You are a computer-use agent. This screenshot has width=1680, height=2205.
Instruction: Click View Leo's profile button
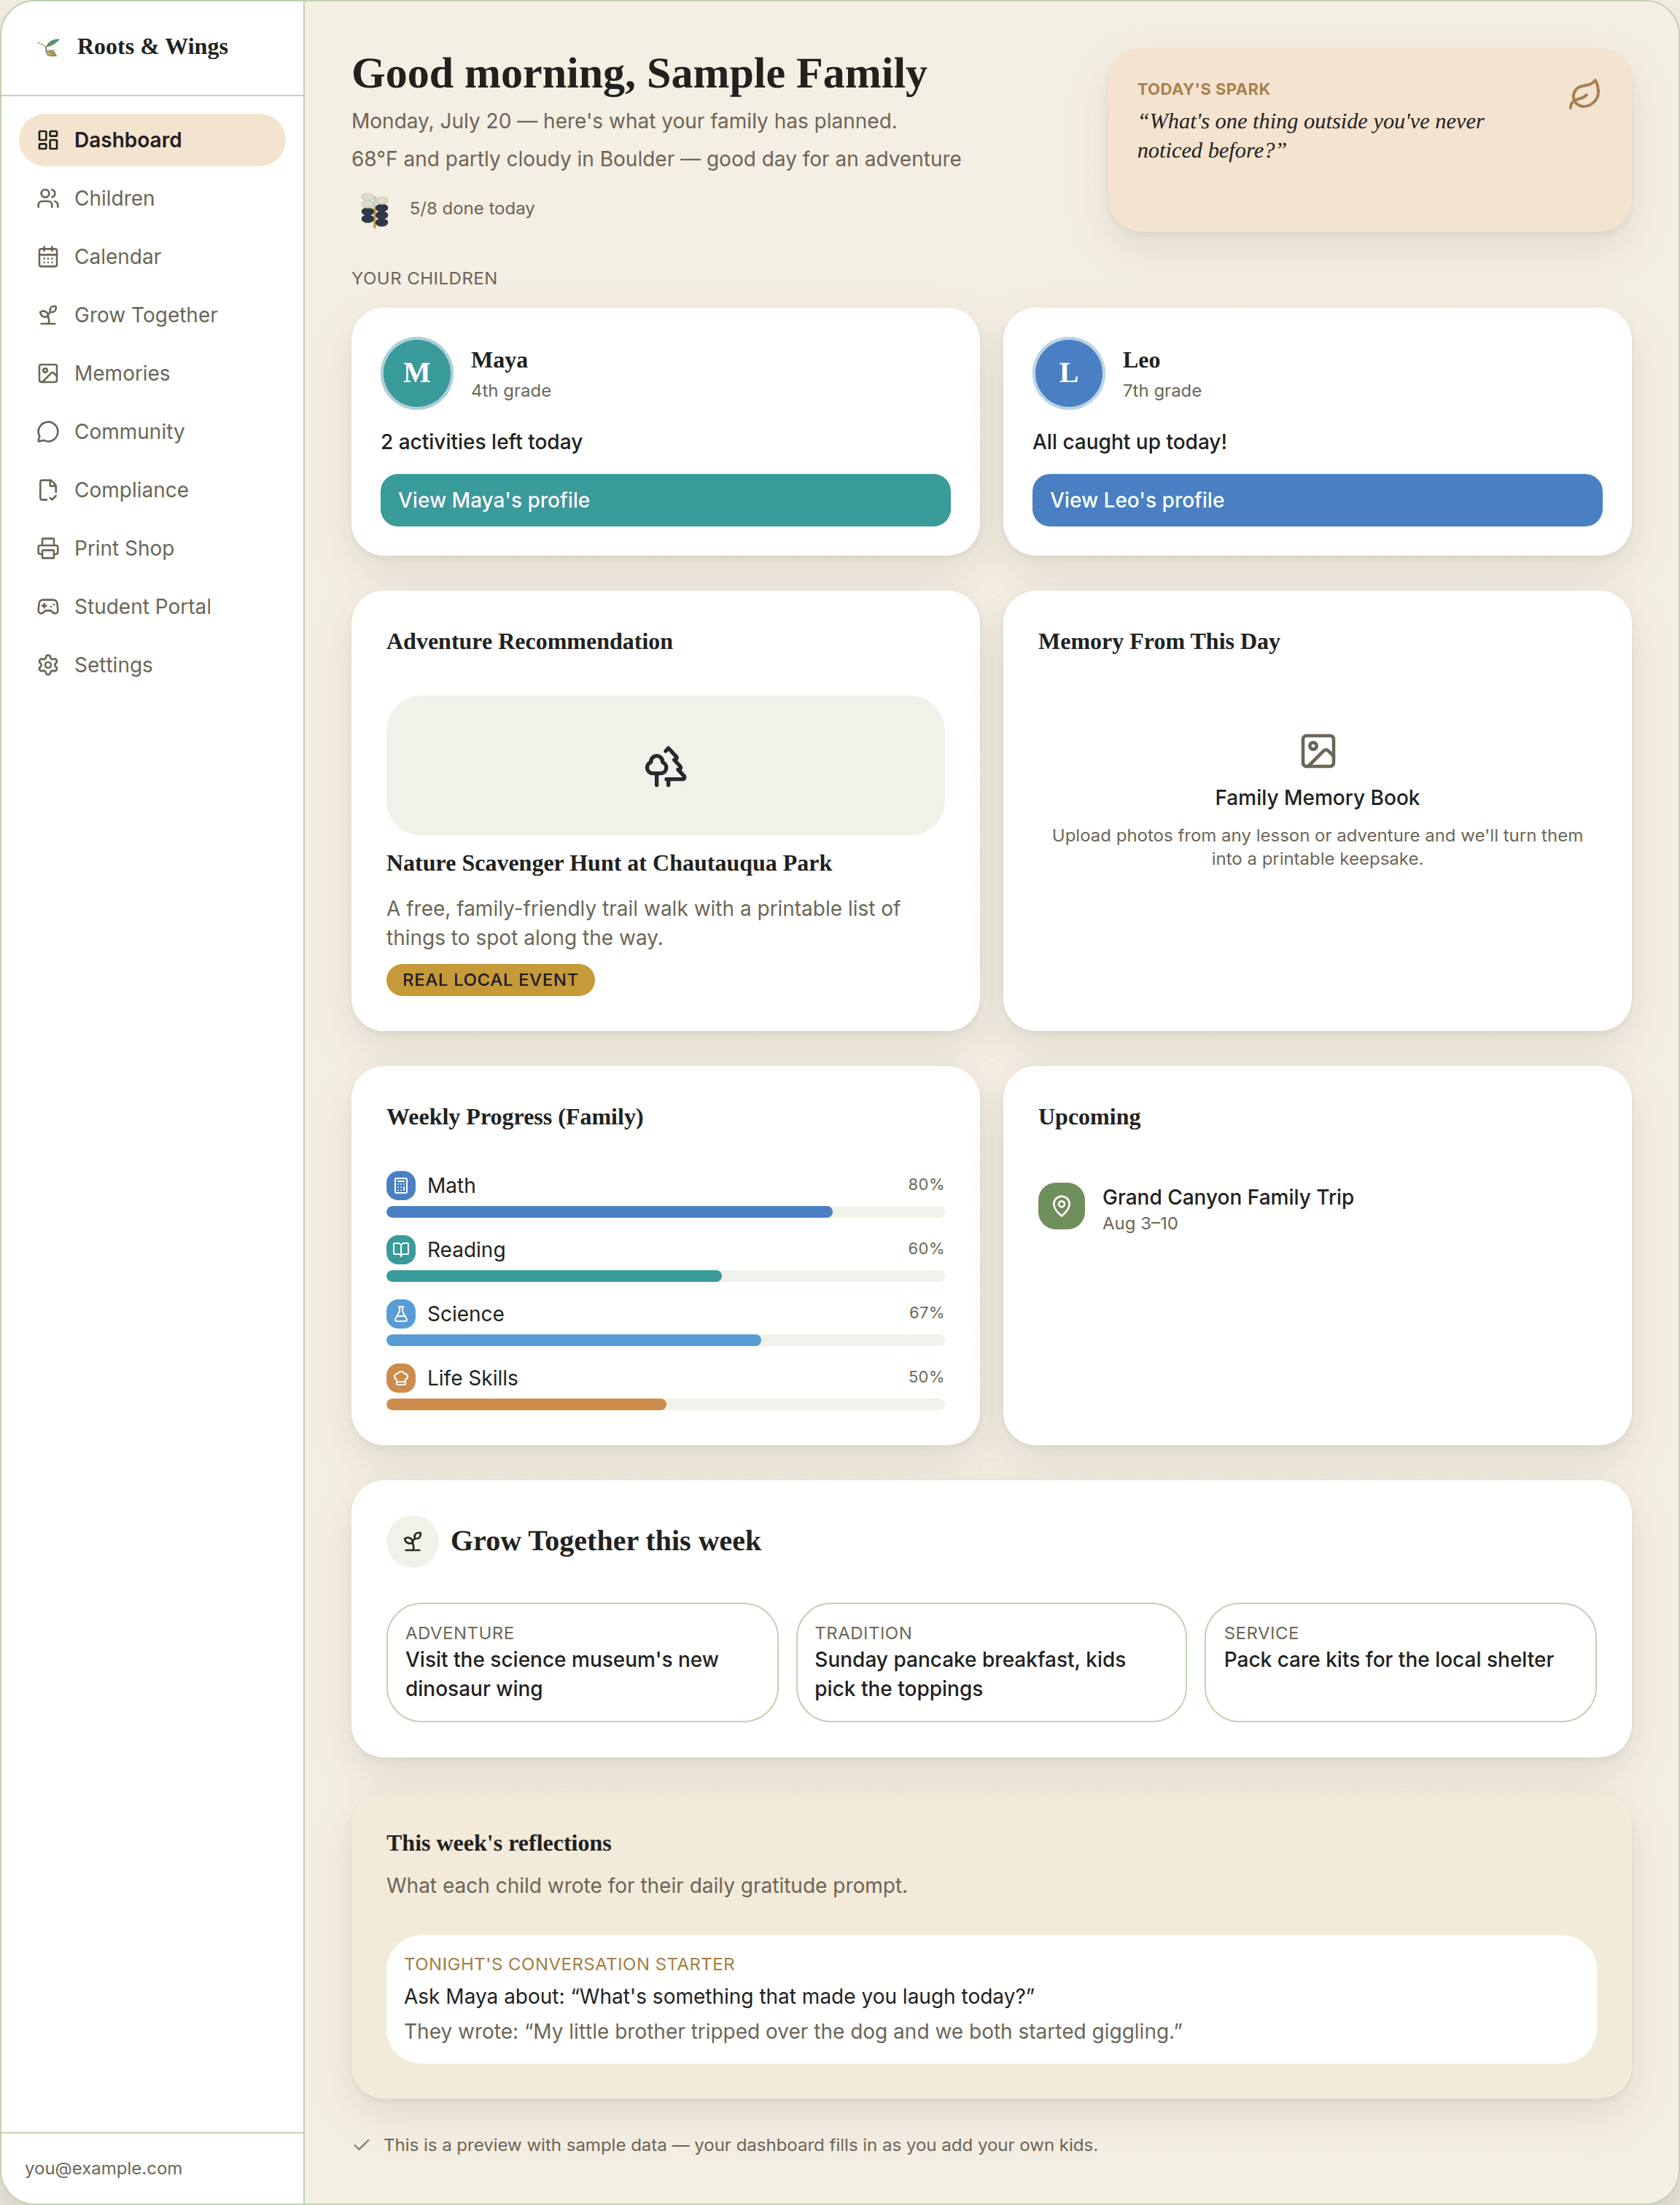coord(1317,500)
